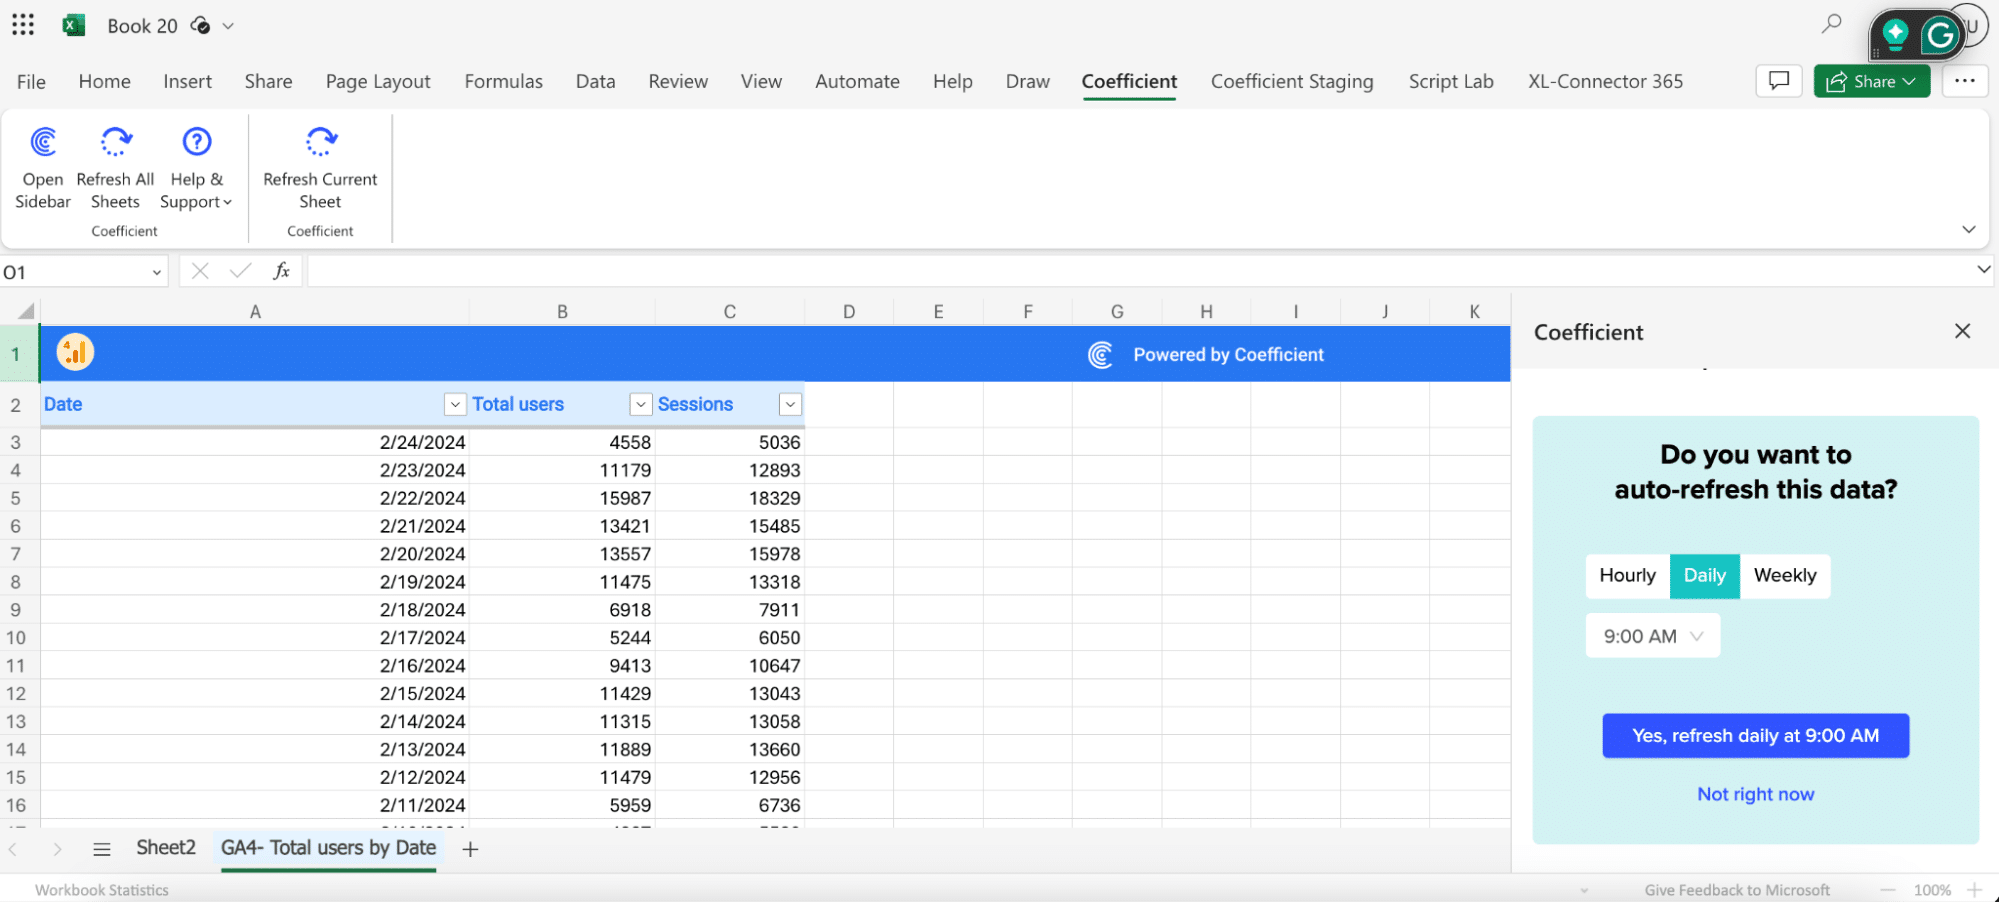Click Powered by Coefficient text

click(x=1228, y=355)
